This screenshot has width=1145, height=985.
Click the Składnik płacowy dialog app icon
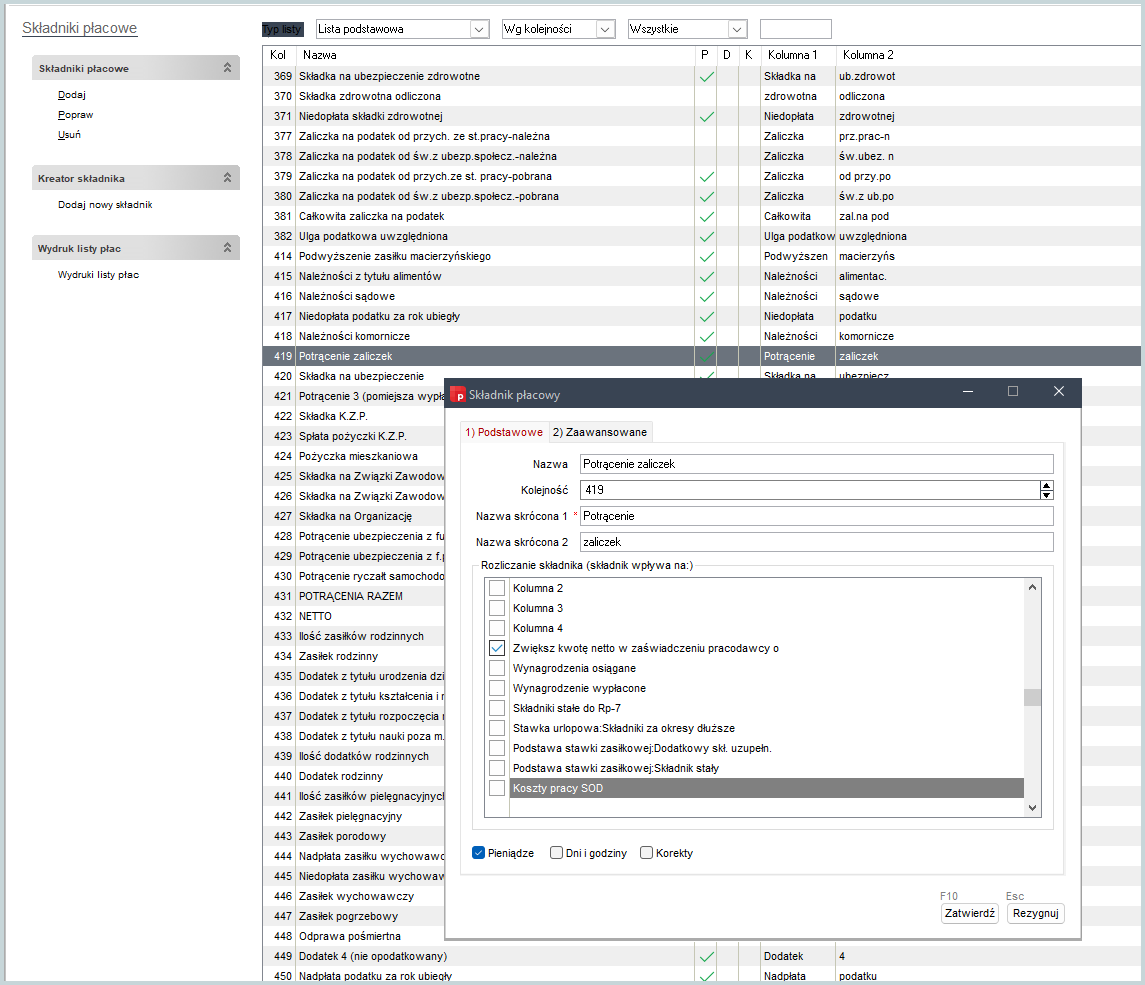tap(459, 395)
